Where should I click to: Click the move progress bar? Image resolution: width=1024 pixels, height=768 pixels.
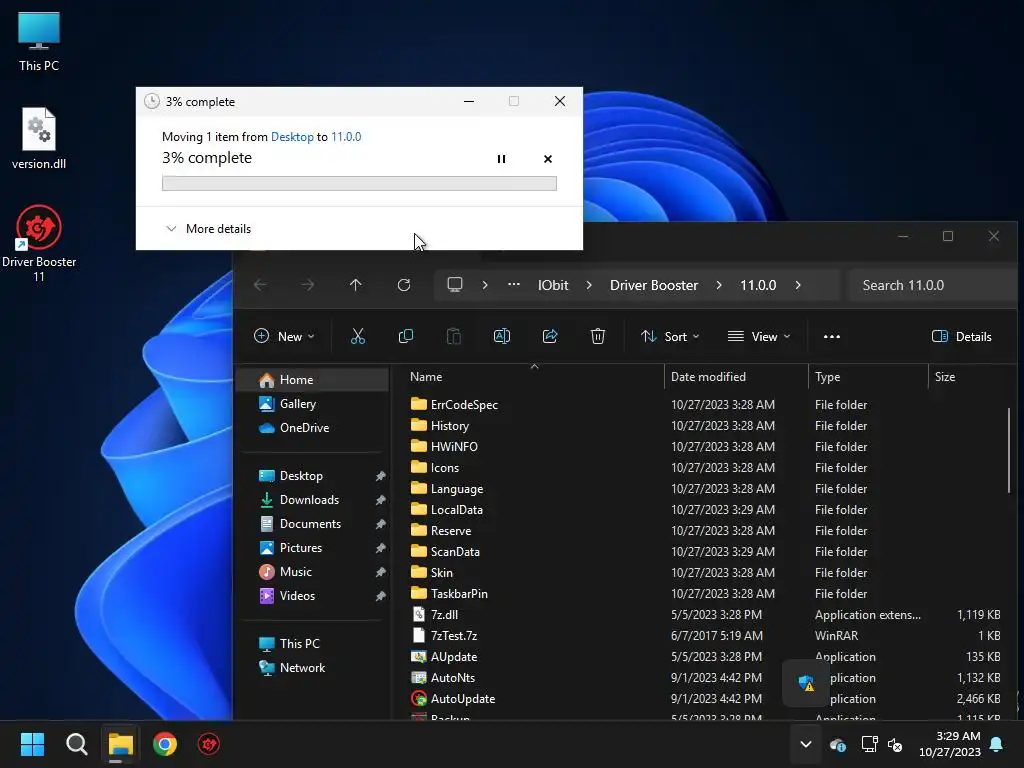pyautogui.click(x=359, y=184)
